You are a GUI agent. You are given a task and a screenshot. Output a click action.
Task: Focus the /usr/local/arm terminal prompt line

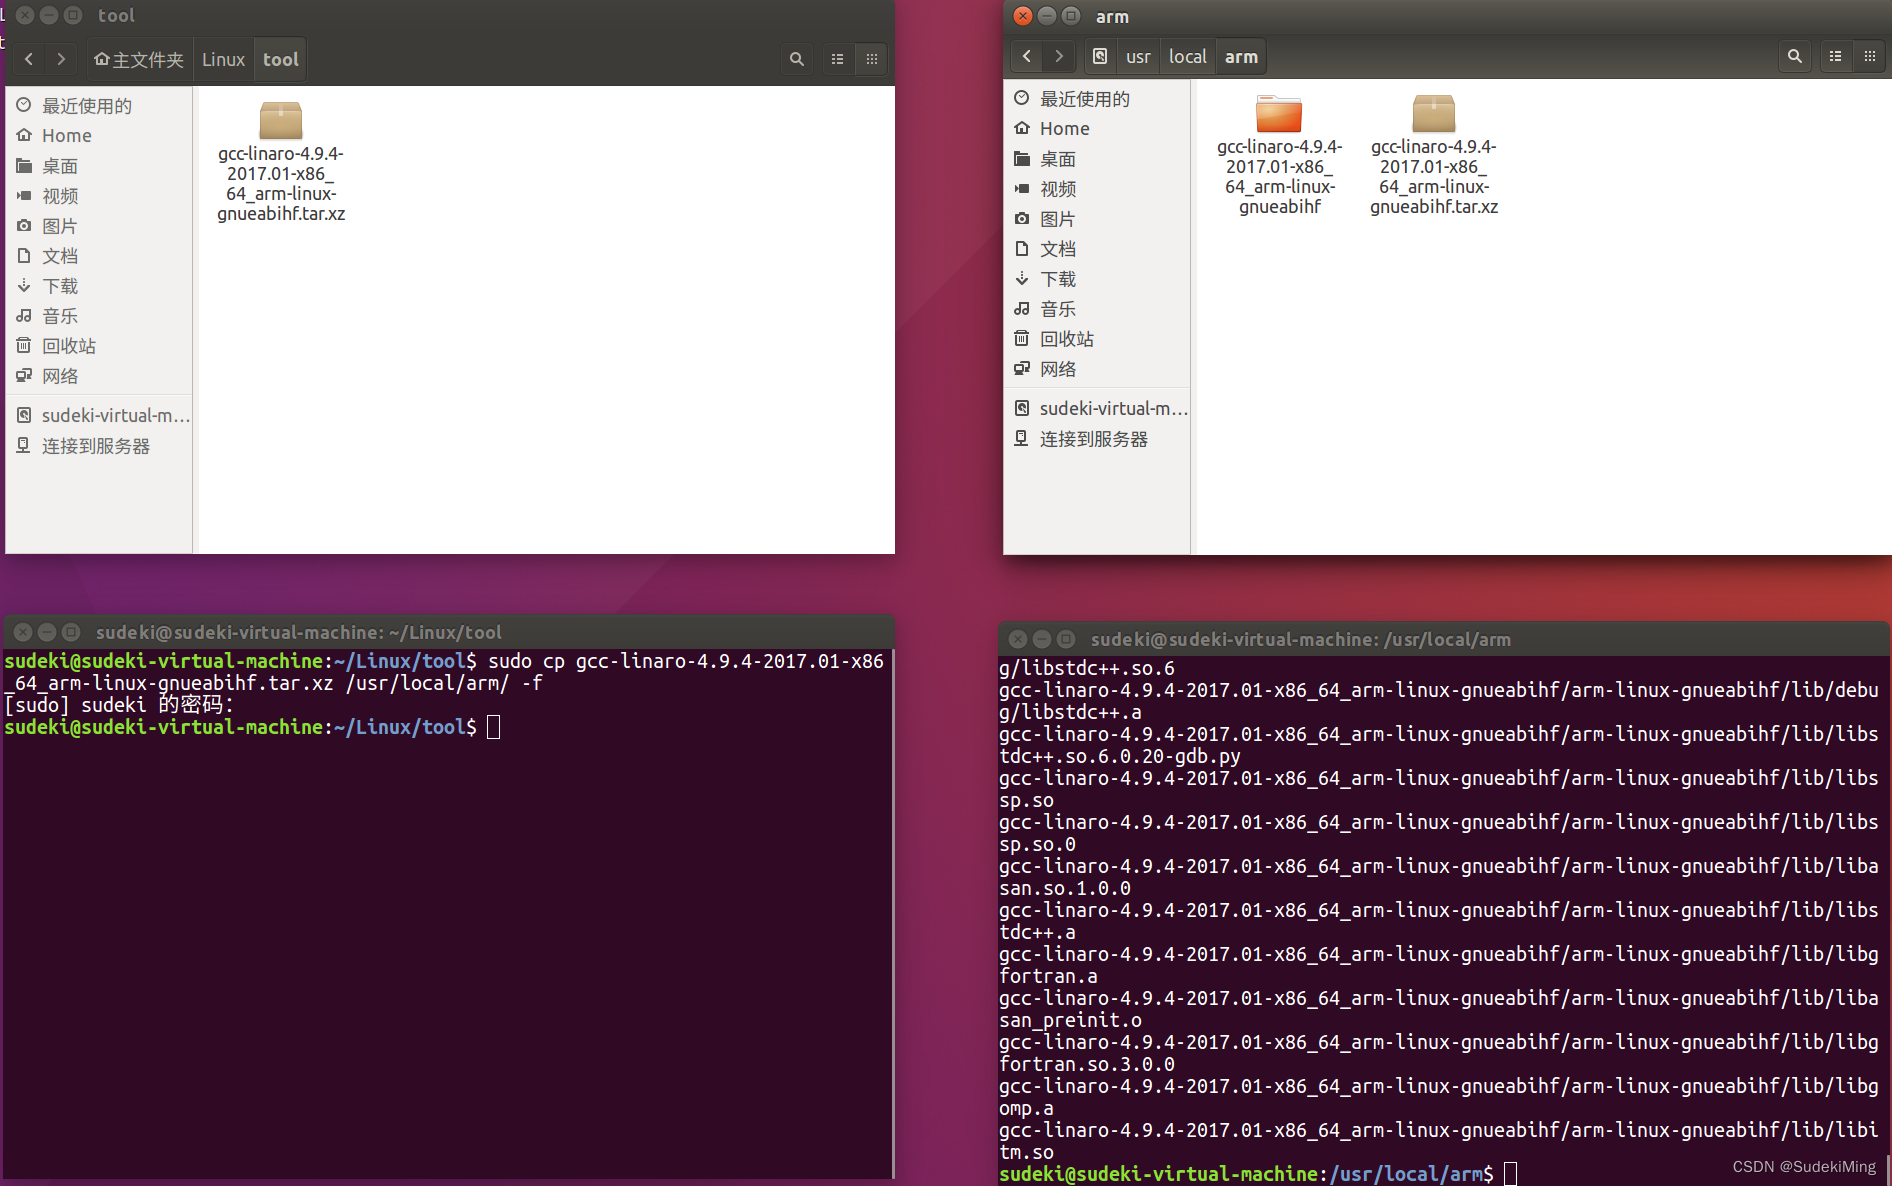[x=1258, y=1174]
